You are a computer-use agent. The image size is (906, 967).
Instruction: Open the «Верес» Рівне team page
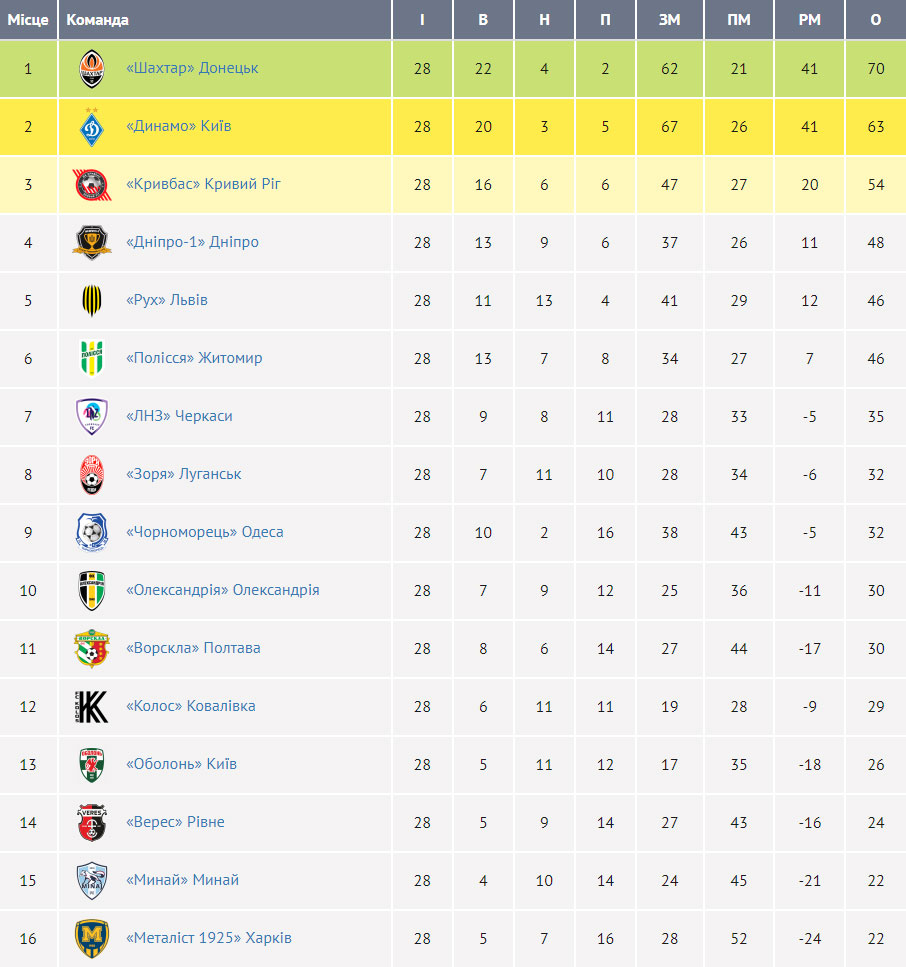tap(175, 822)
